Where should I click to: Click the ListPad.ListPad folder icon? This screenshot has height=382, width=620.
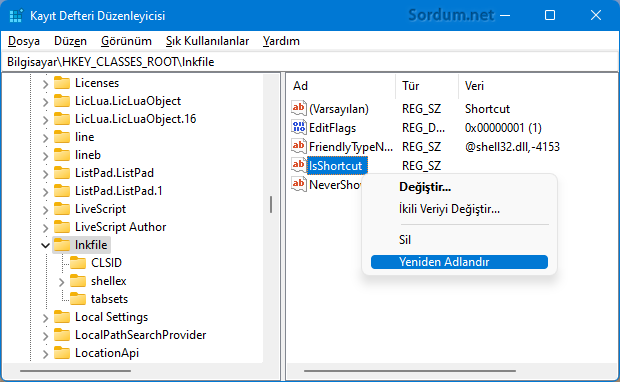click(x=62, y=173)
